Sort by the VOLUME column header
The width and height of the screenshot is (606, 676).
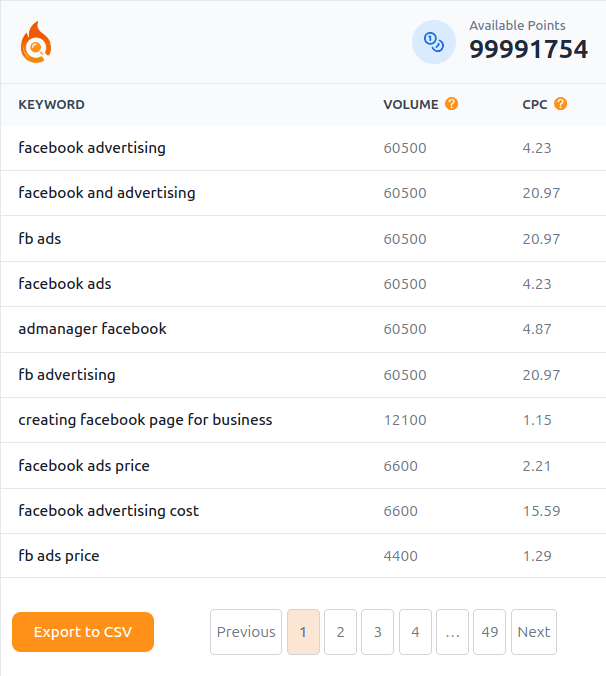click(x=411, y=104)
